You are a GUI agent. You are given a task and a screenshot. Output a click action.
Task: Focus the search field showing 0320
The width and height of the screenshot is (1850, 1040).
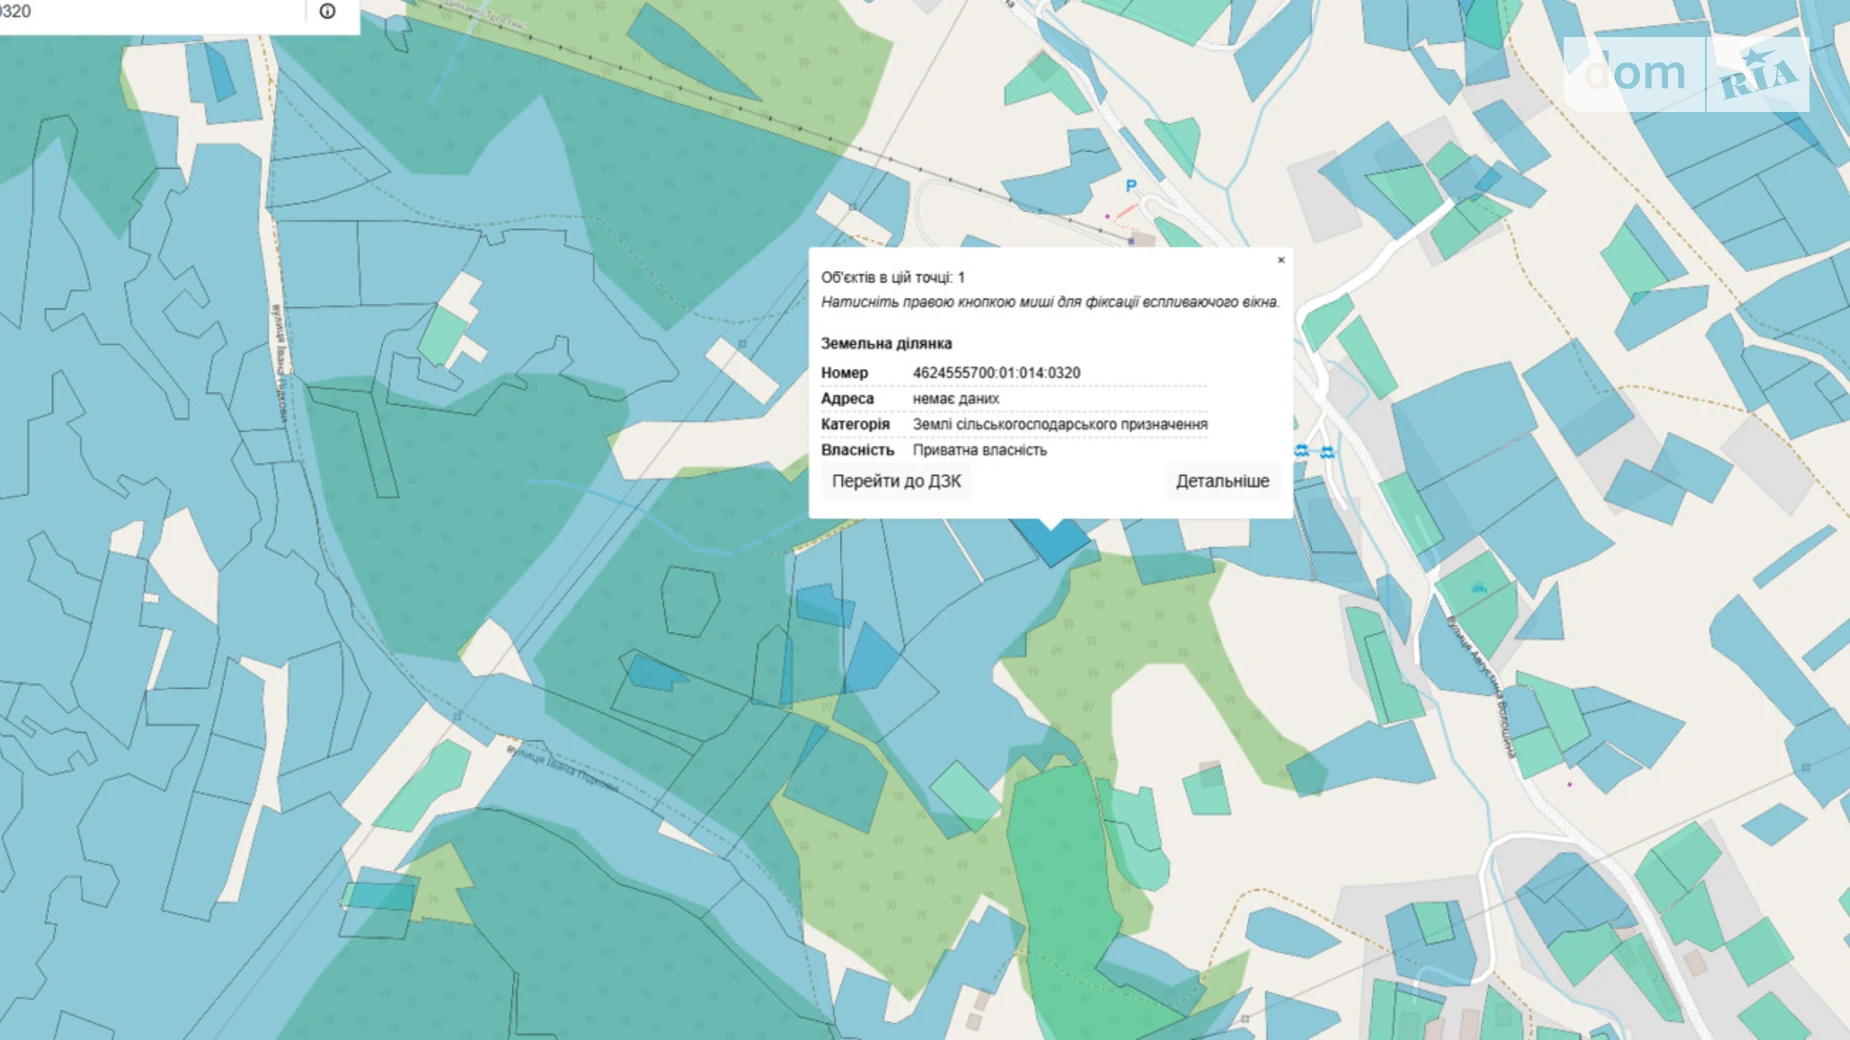coord(150,12)
